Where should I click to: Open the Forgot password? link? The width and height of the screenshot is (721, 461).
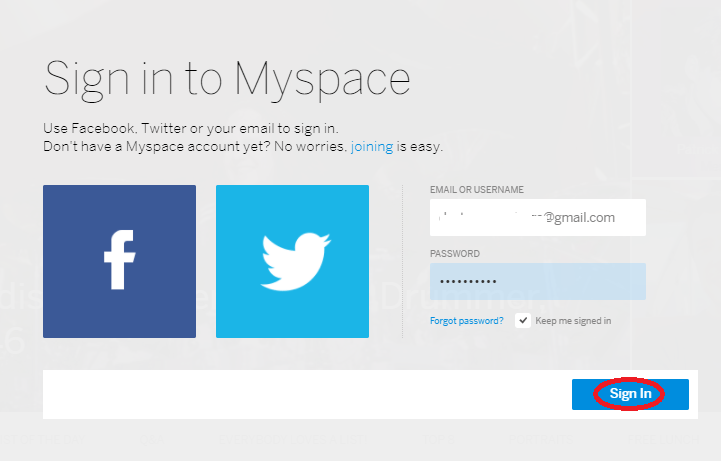tap(467, 321)
